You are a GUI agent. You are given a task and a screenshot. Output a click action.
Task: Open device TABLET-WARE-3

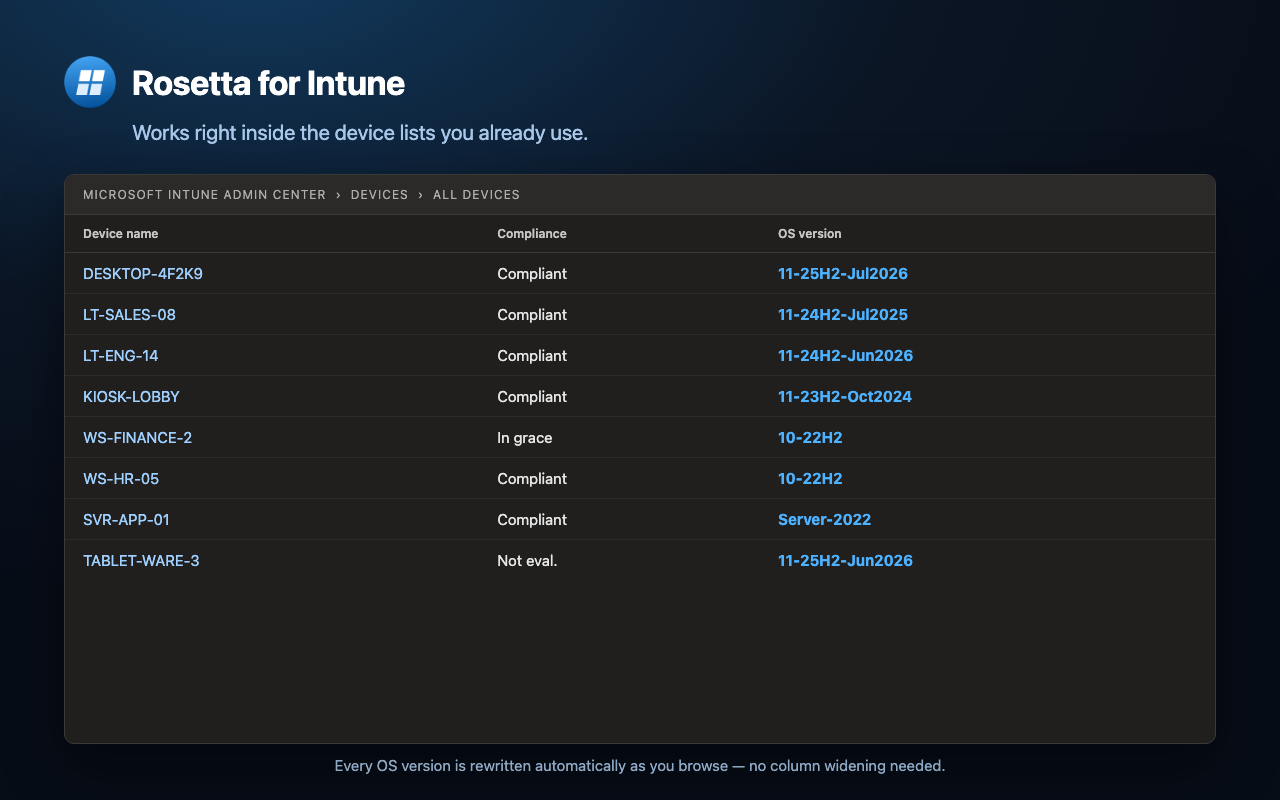click(141, 561)
